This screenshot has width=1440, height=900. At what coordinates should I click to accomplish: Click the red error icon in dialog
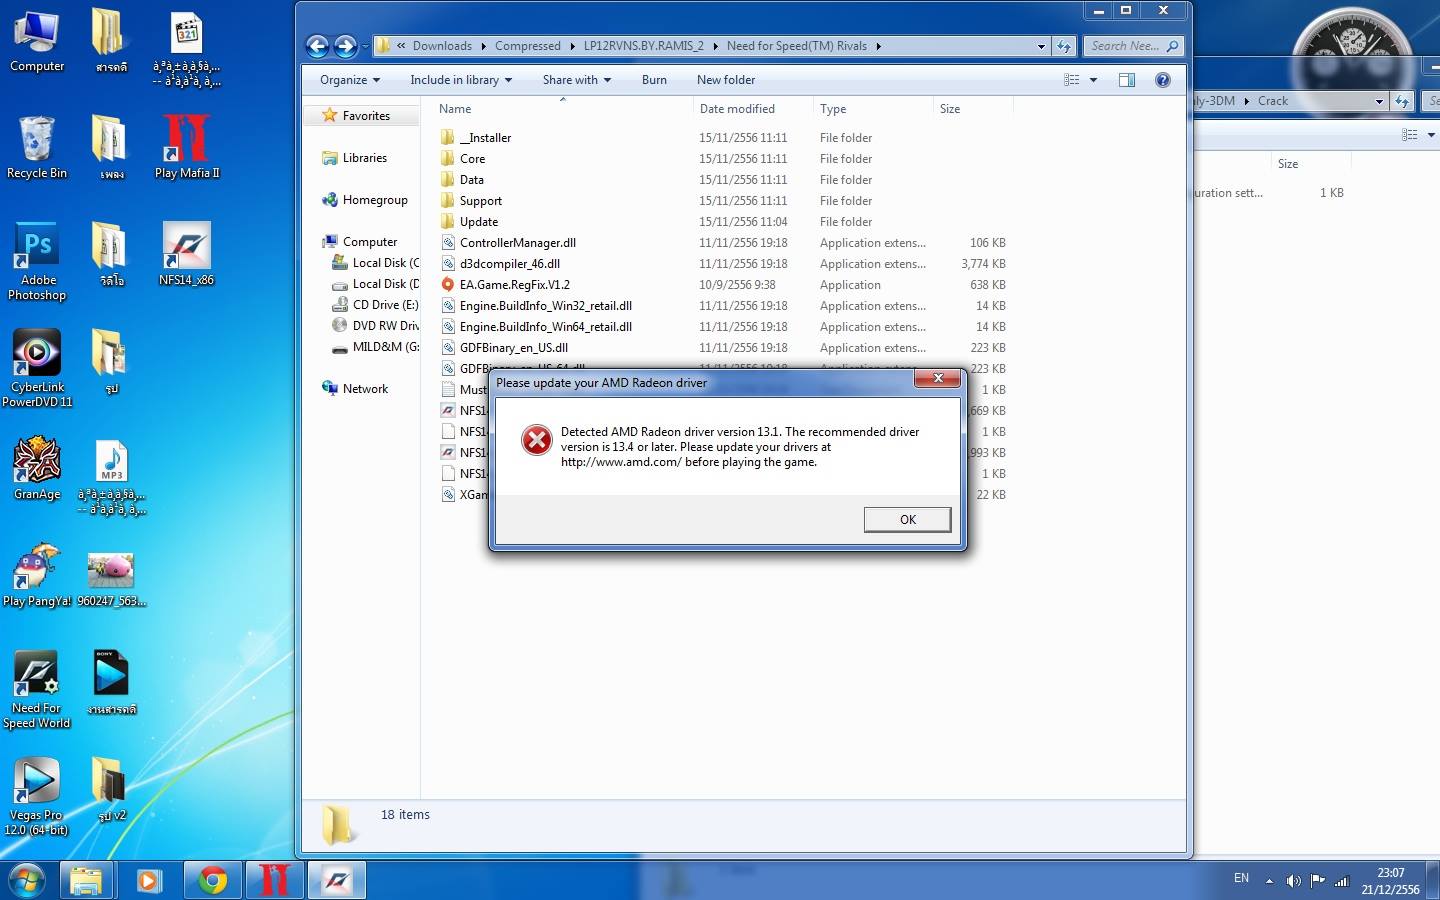[537, 440]
